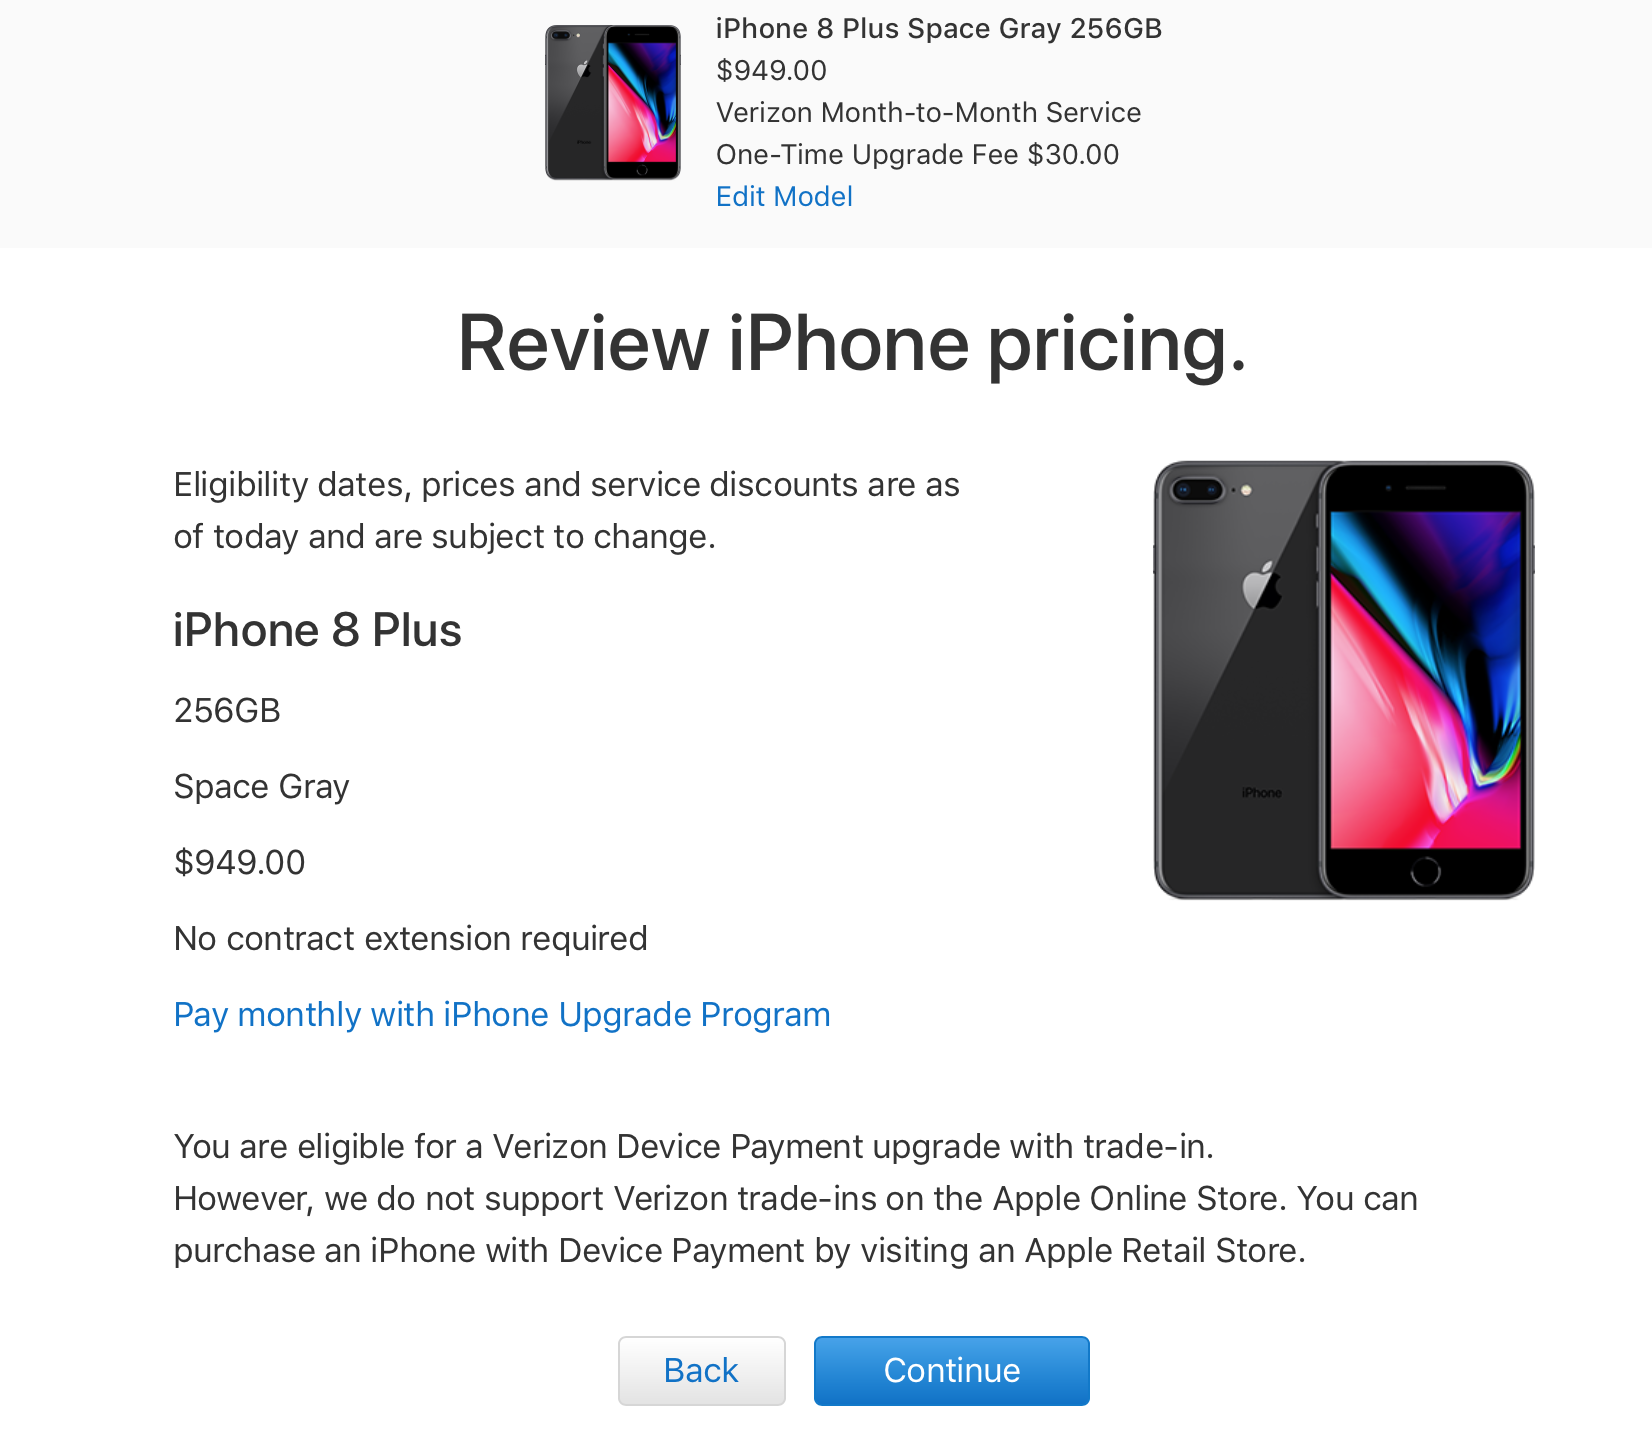This screenshot has width=1652, height=1436.
Task: Click the No contract extension required text
Action: 411,938
